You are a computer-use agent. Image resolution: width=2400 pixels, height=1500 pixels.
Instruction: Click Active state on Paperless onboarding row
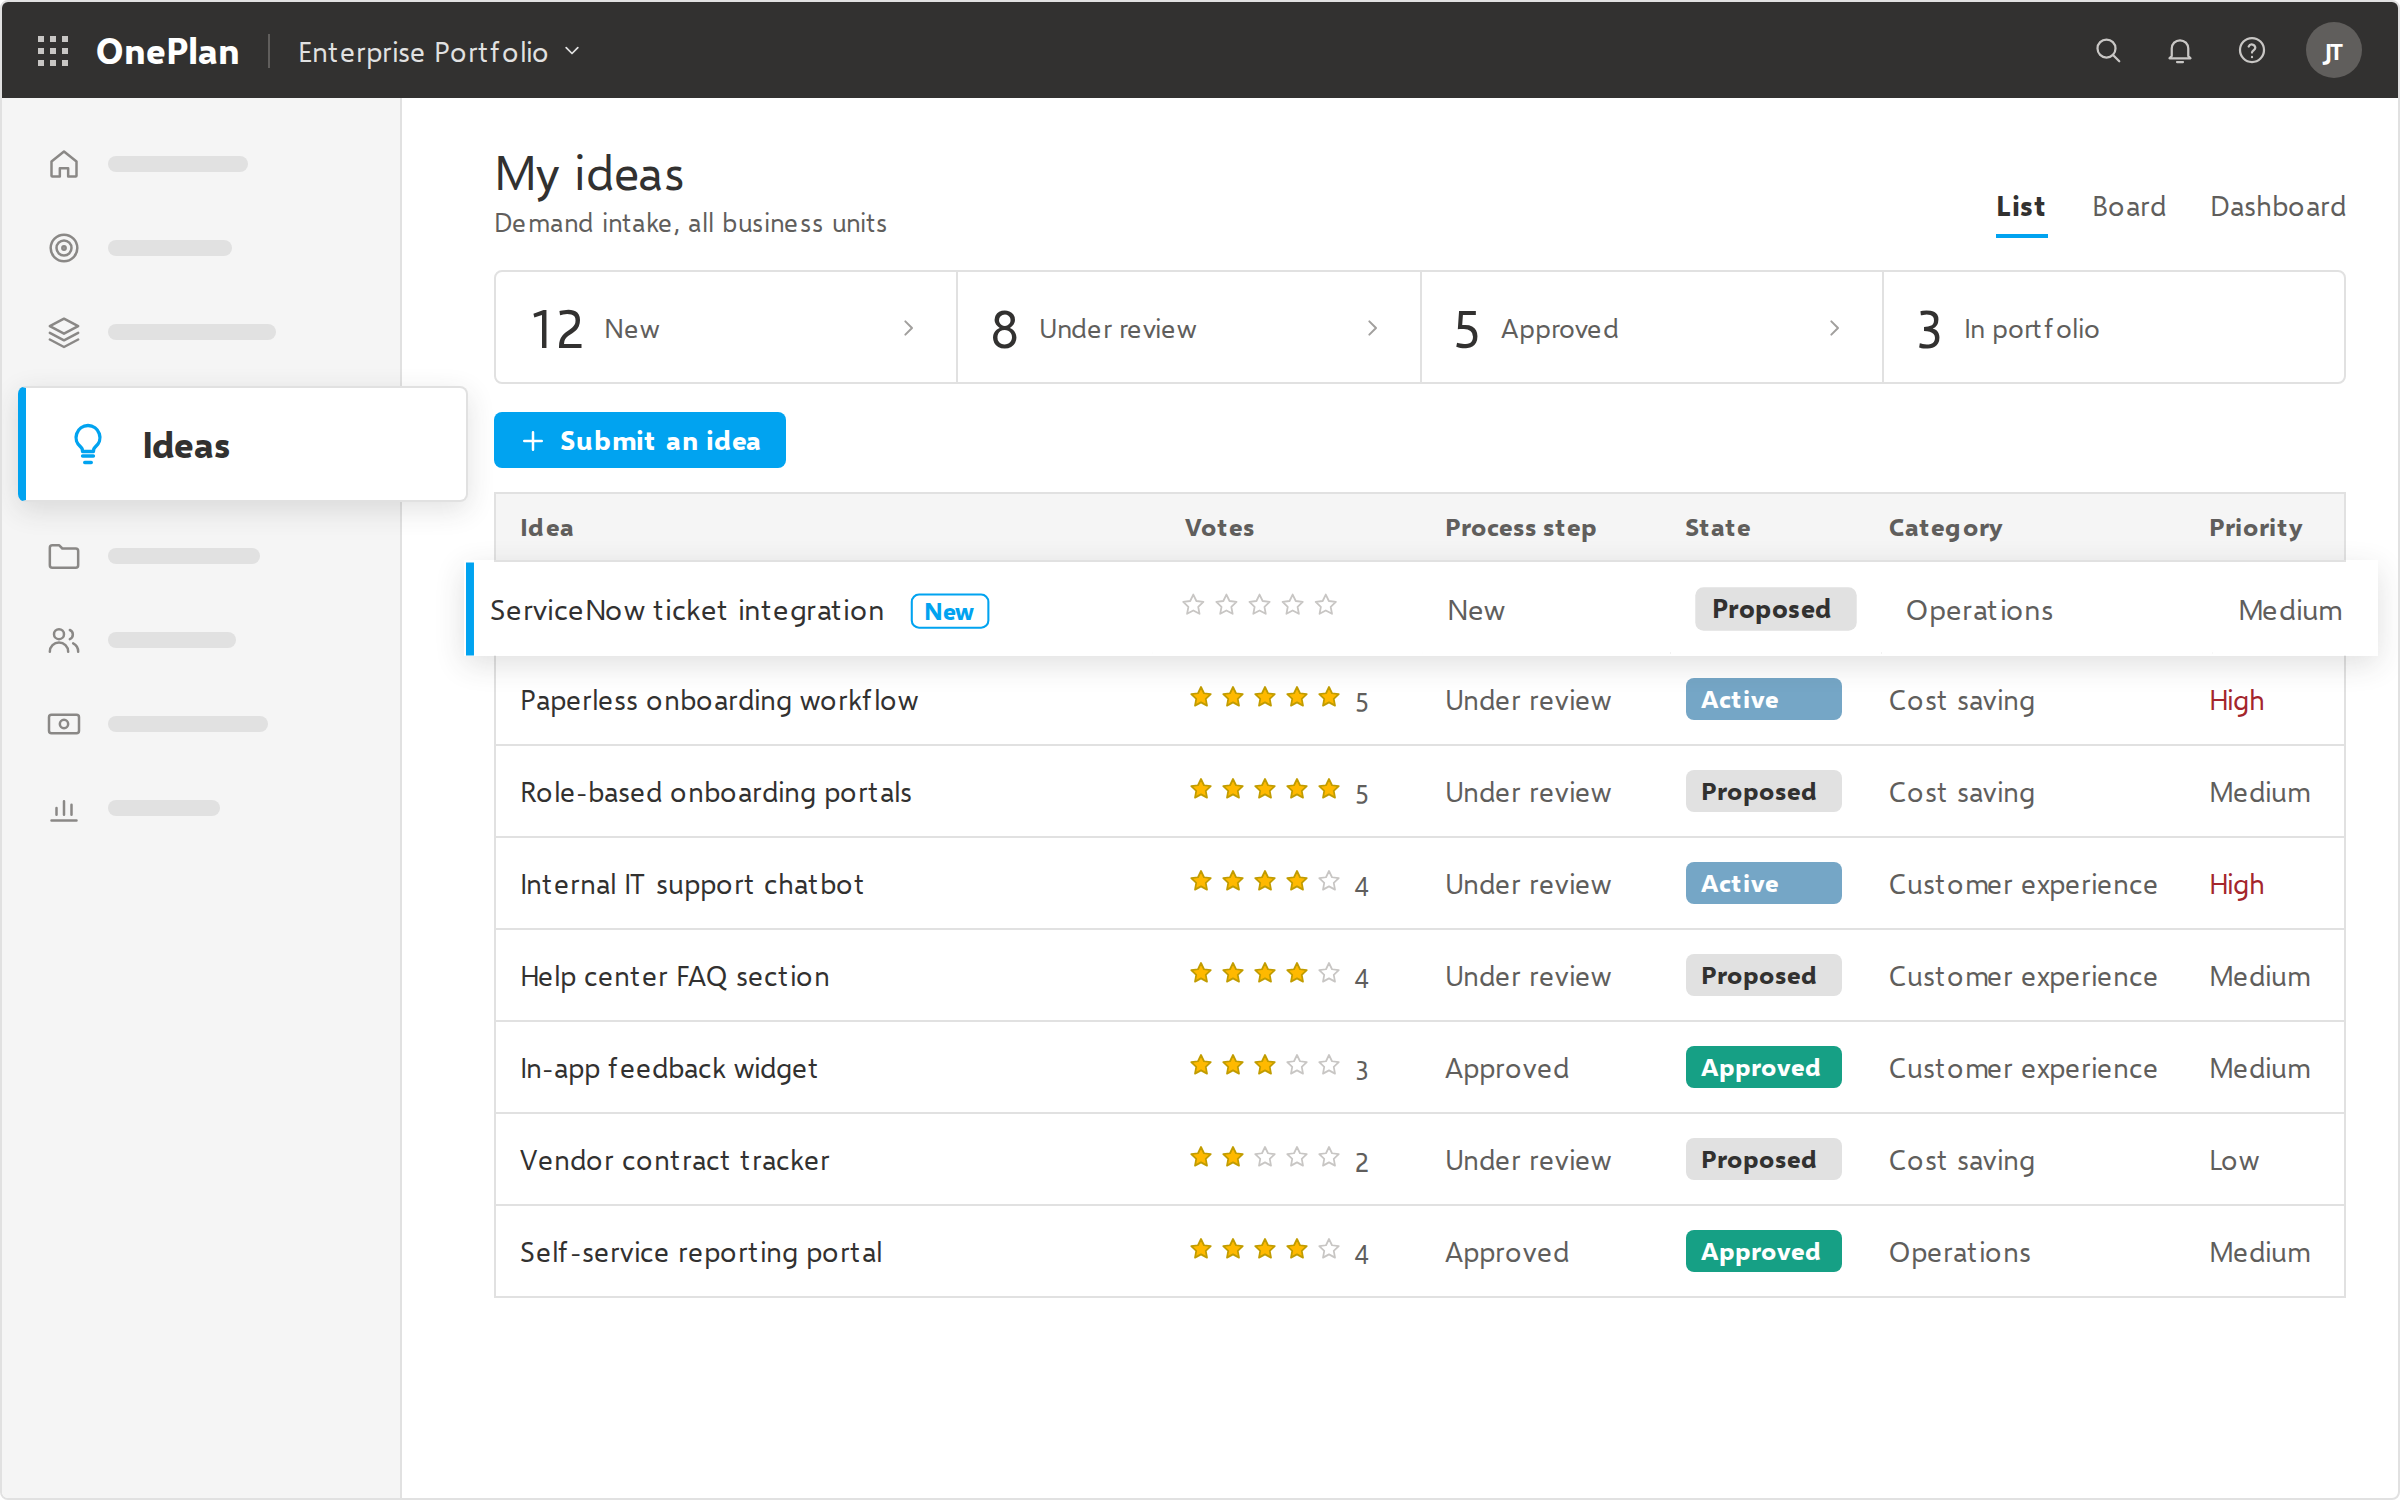pyautogui.click(x=1763, y=699)
